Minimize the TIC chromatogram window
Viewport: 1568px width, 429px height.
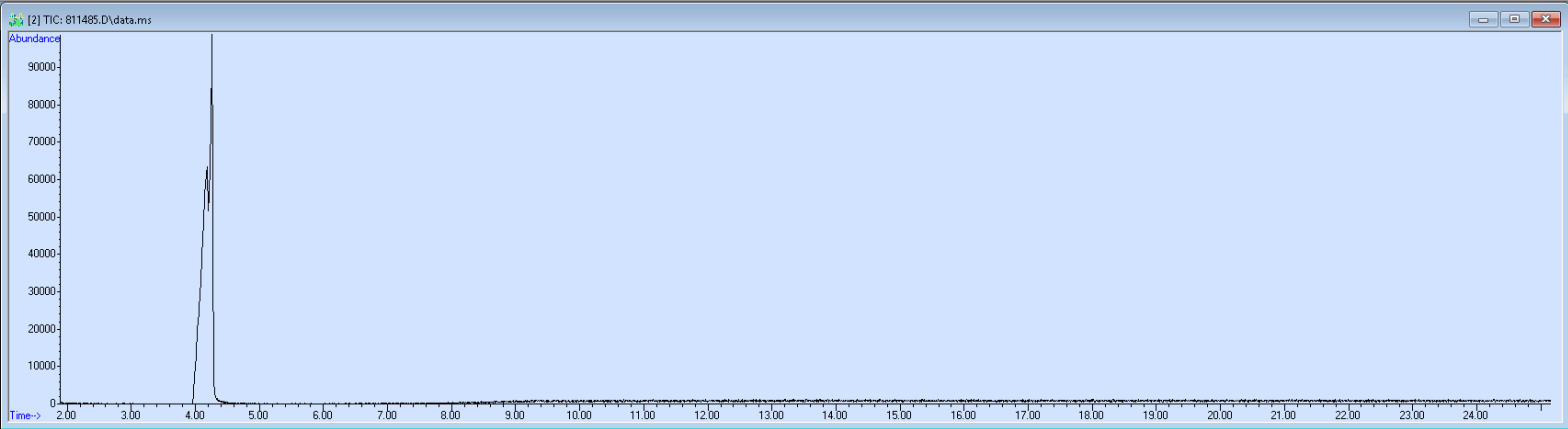click(1486, 19)
